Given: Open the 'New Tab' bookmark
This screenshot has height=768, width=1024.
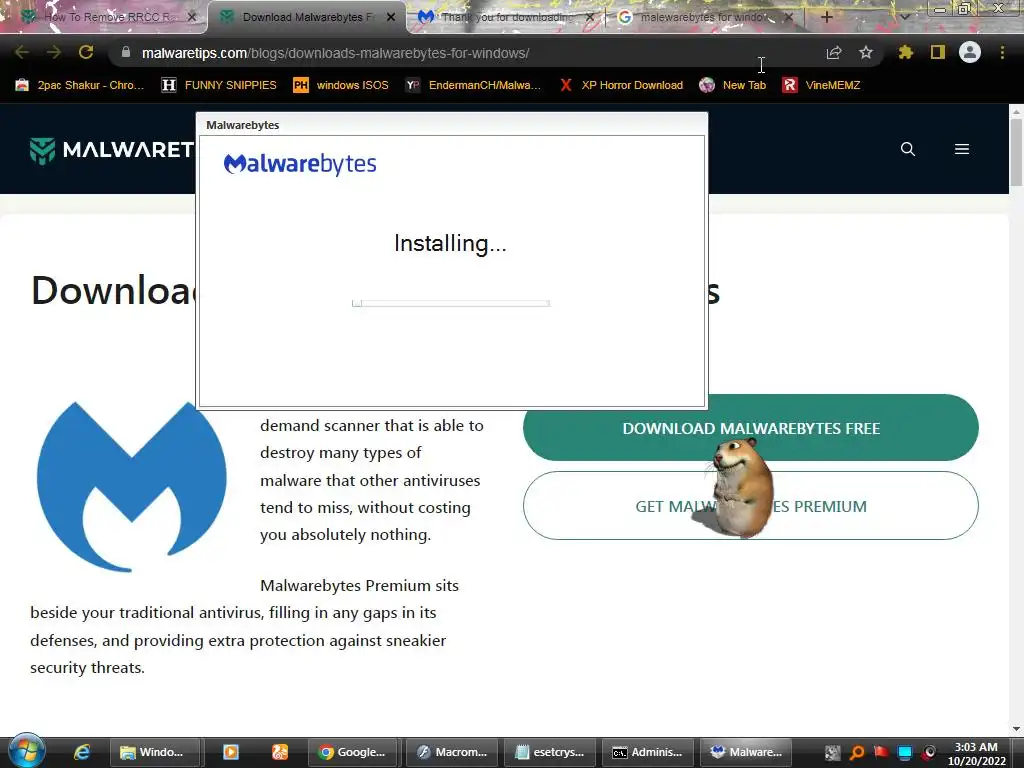Looking at the screenshot, I should [733, 85].
